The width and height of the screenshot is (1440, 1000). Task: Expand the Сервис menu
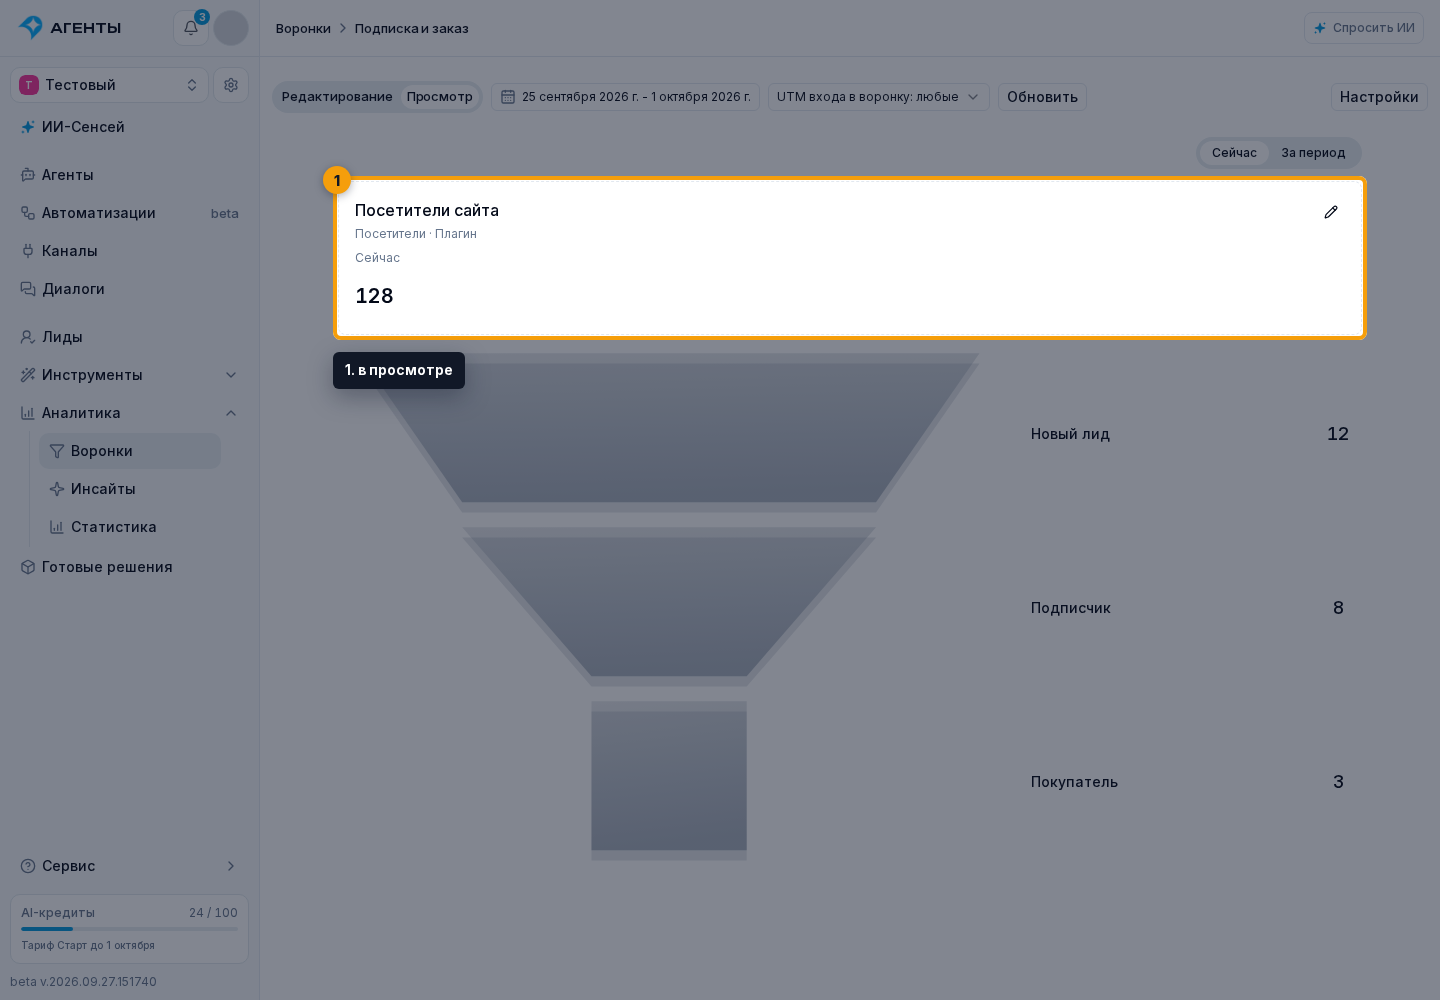click(130, 866)
